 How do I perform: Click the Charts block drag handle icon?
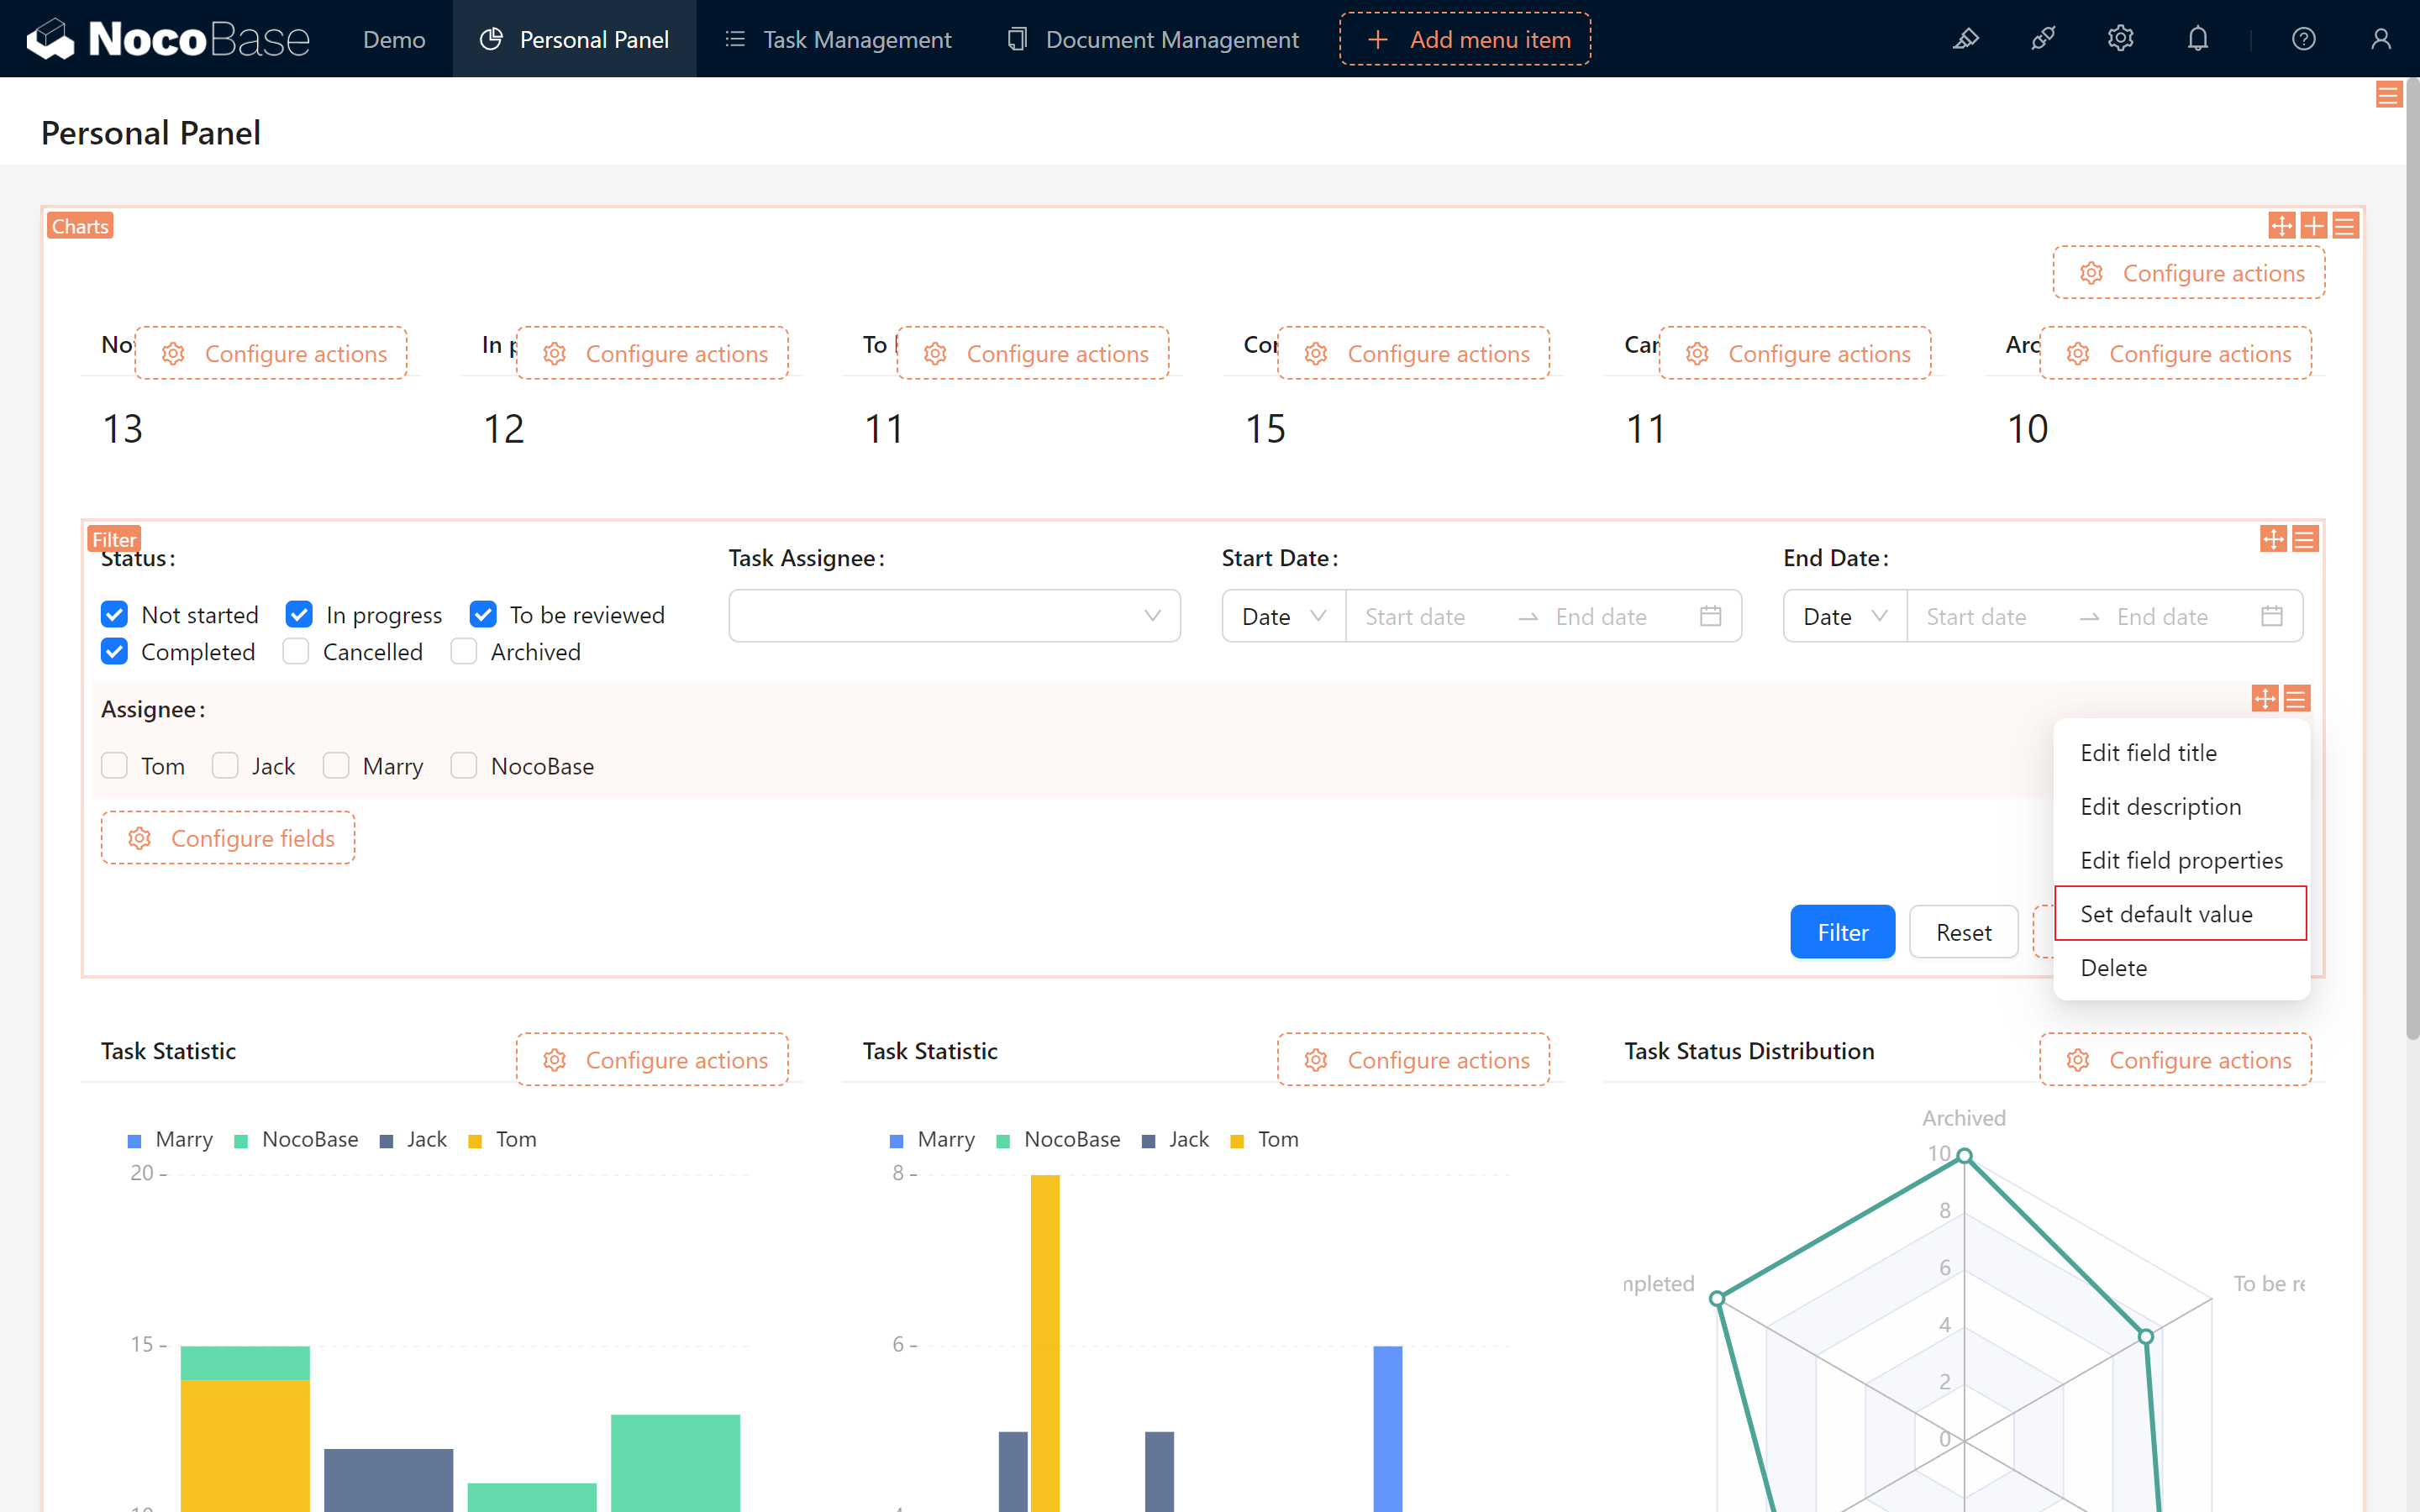tap(2282, 226)
